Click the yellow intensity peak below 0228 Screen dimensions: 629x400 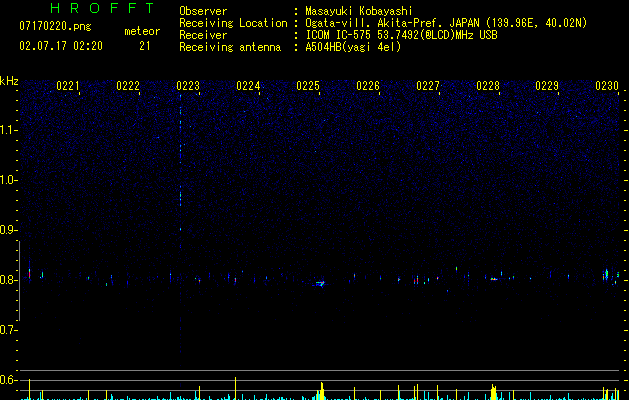493,392
